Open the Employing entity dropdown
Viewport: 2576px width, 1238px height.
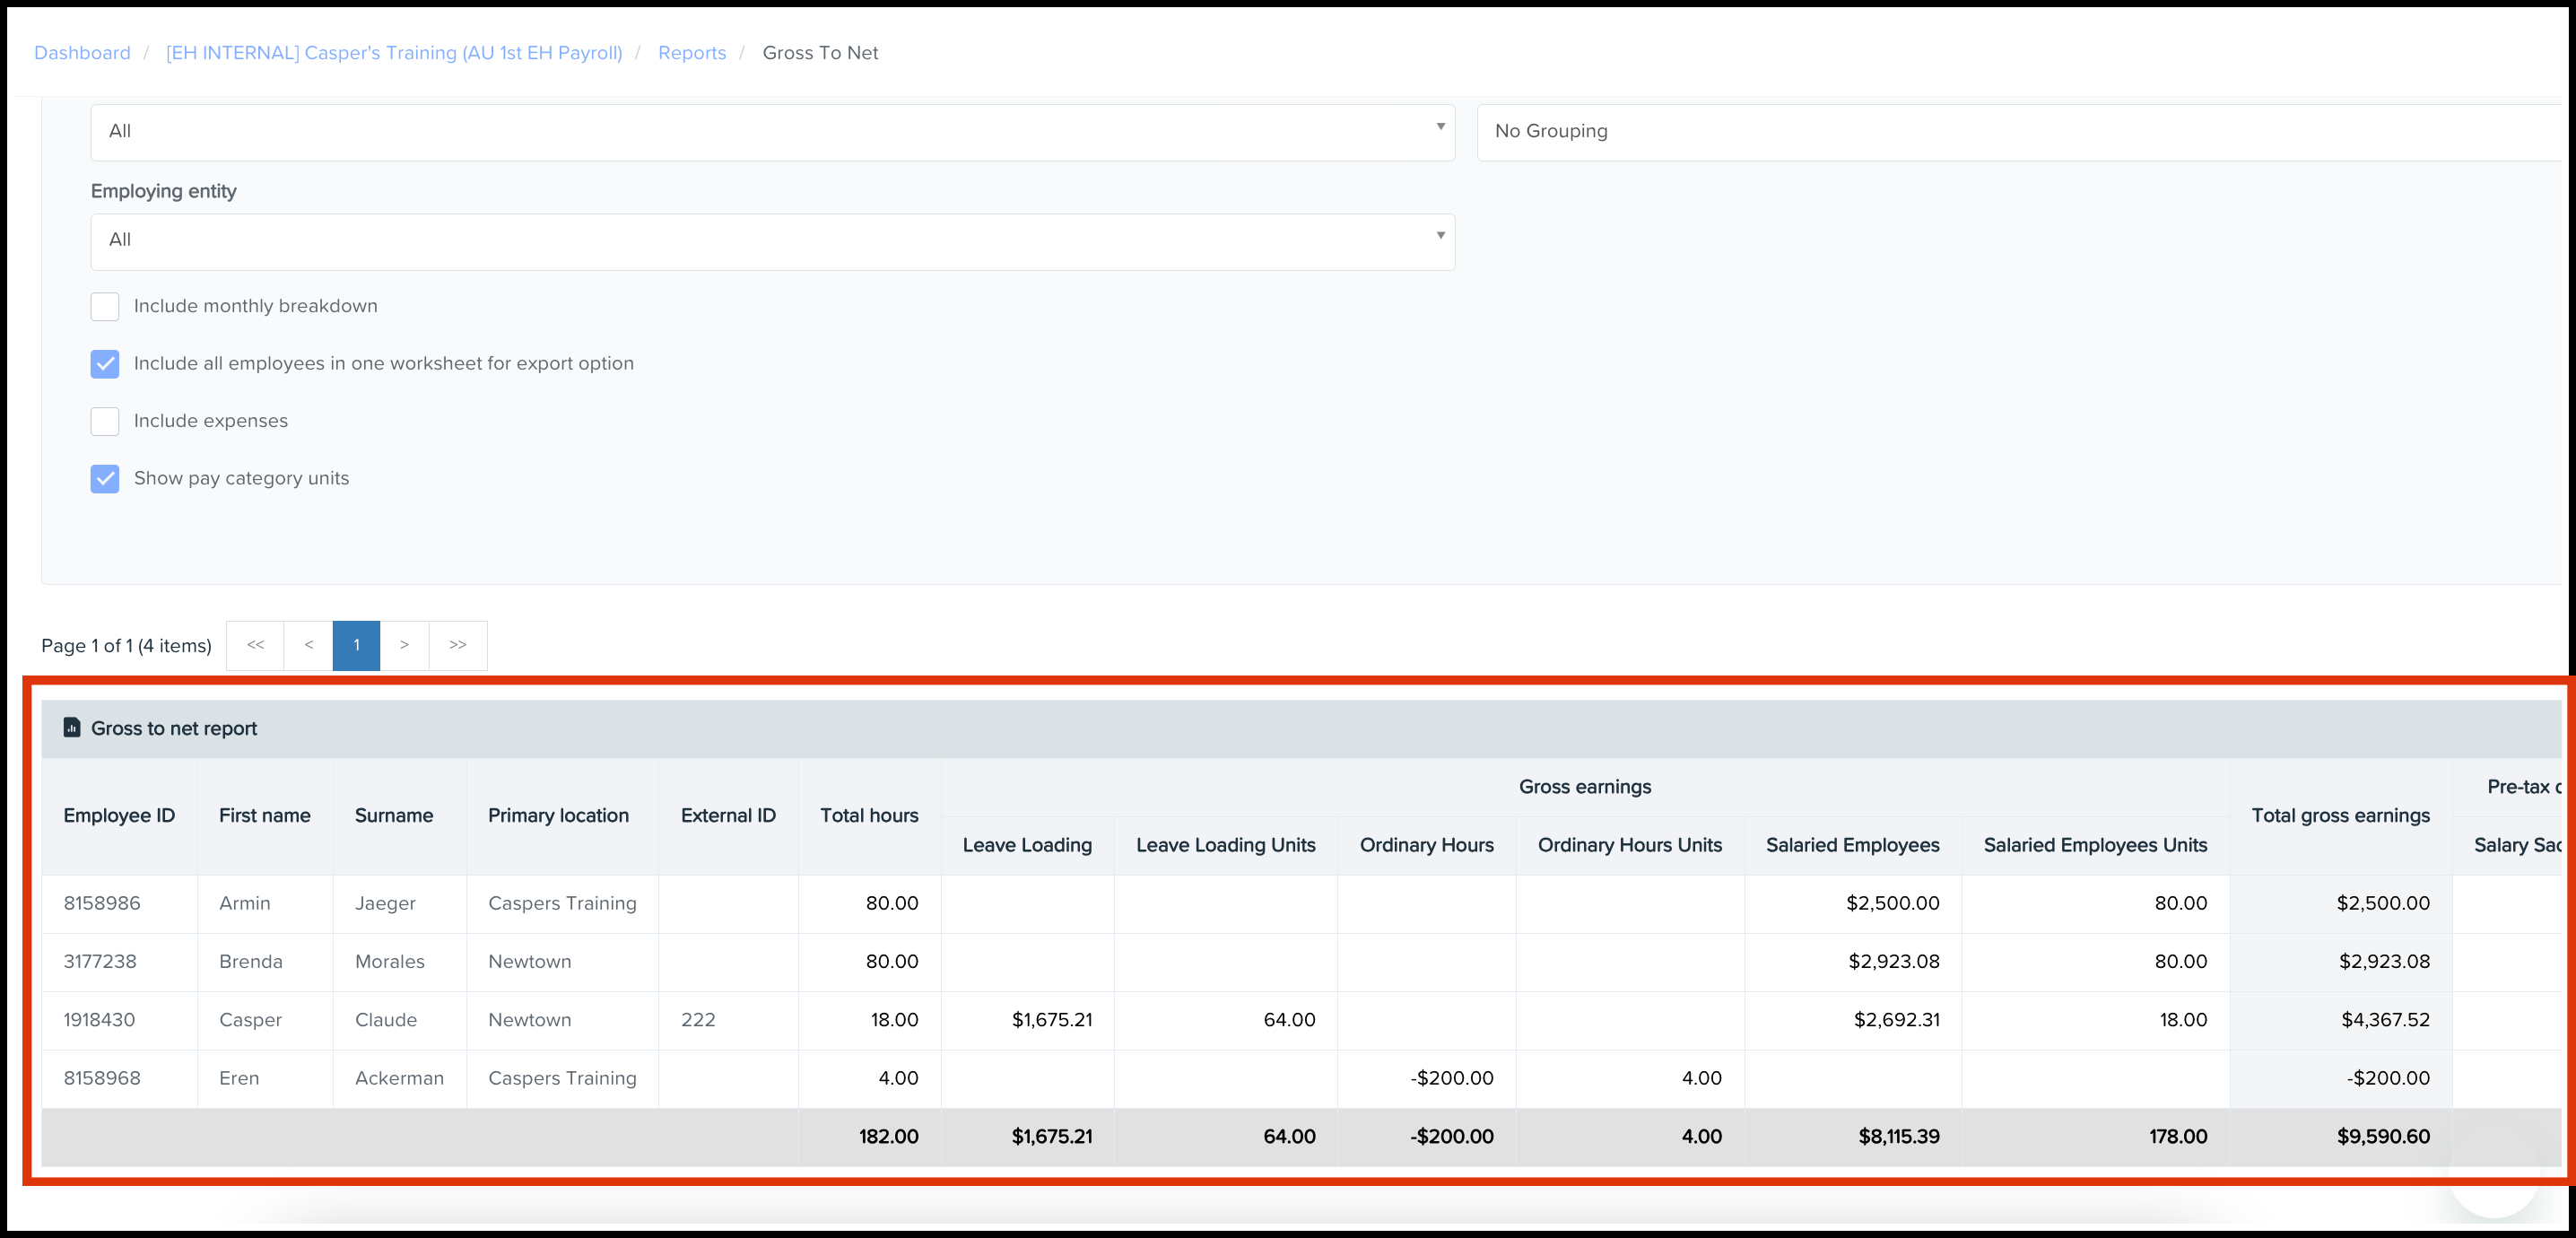point(772,241)
